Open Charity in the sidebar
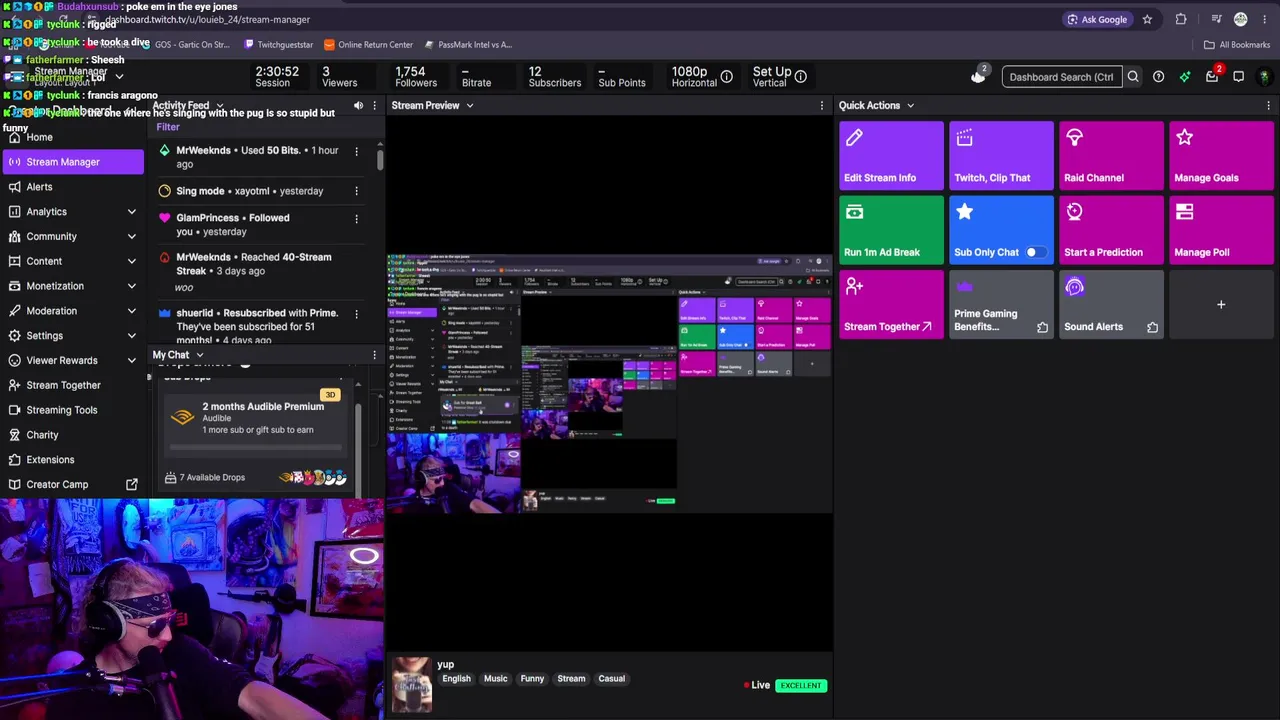Image resolution: width=1280 pixels, height=720 pixels. pos(73,435)
